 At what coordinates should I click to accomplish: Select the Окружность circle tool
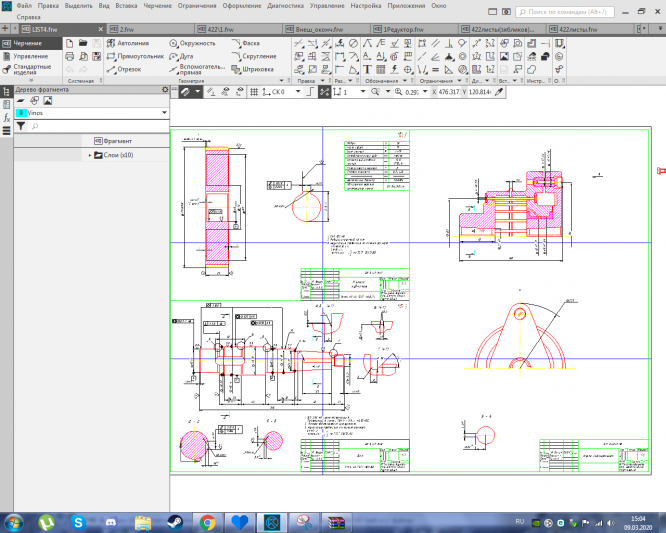(194, 44)
